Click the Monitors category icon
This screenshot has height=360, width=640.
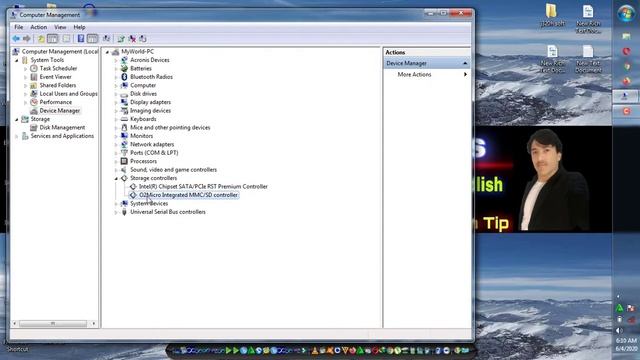click(124, 136)
